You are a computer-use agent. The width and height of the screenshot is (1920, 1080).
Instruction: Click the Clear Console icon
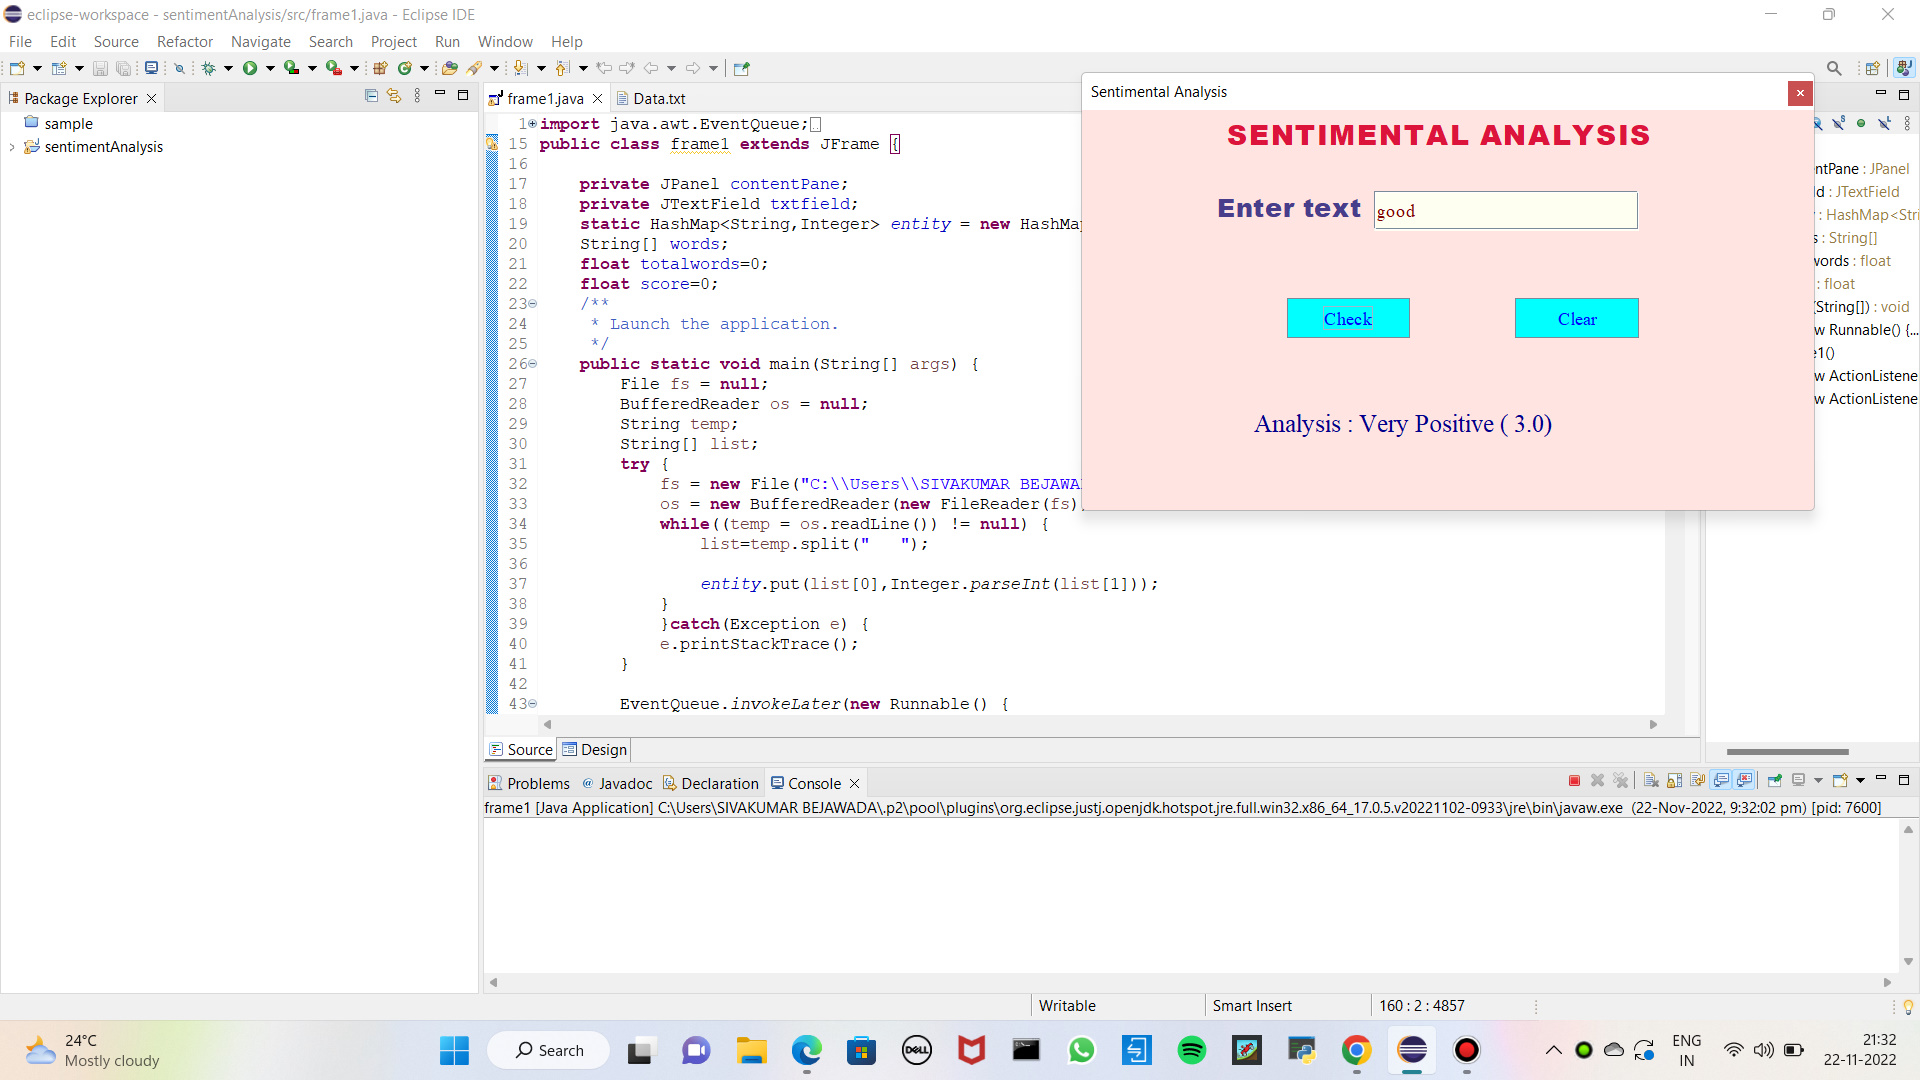point(1651,781)
